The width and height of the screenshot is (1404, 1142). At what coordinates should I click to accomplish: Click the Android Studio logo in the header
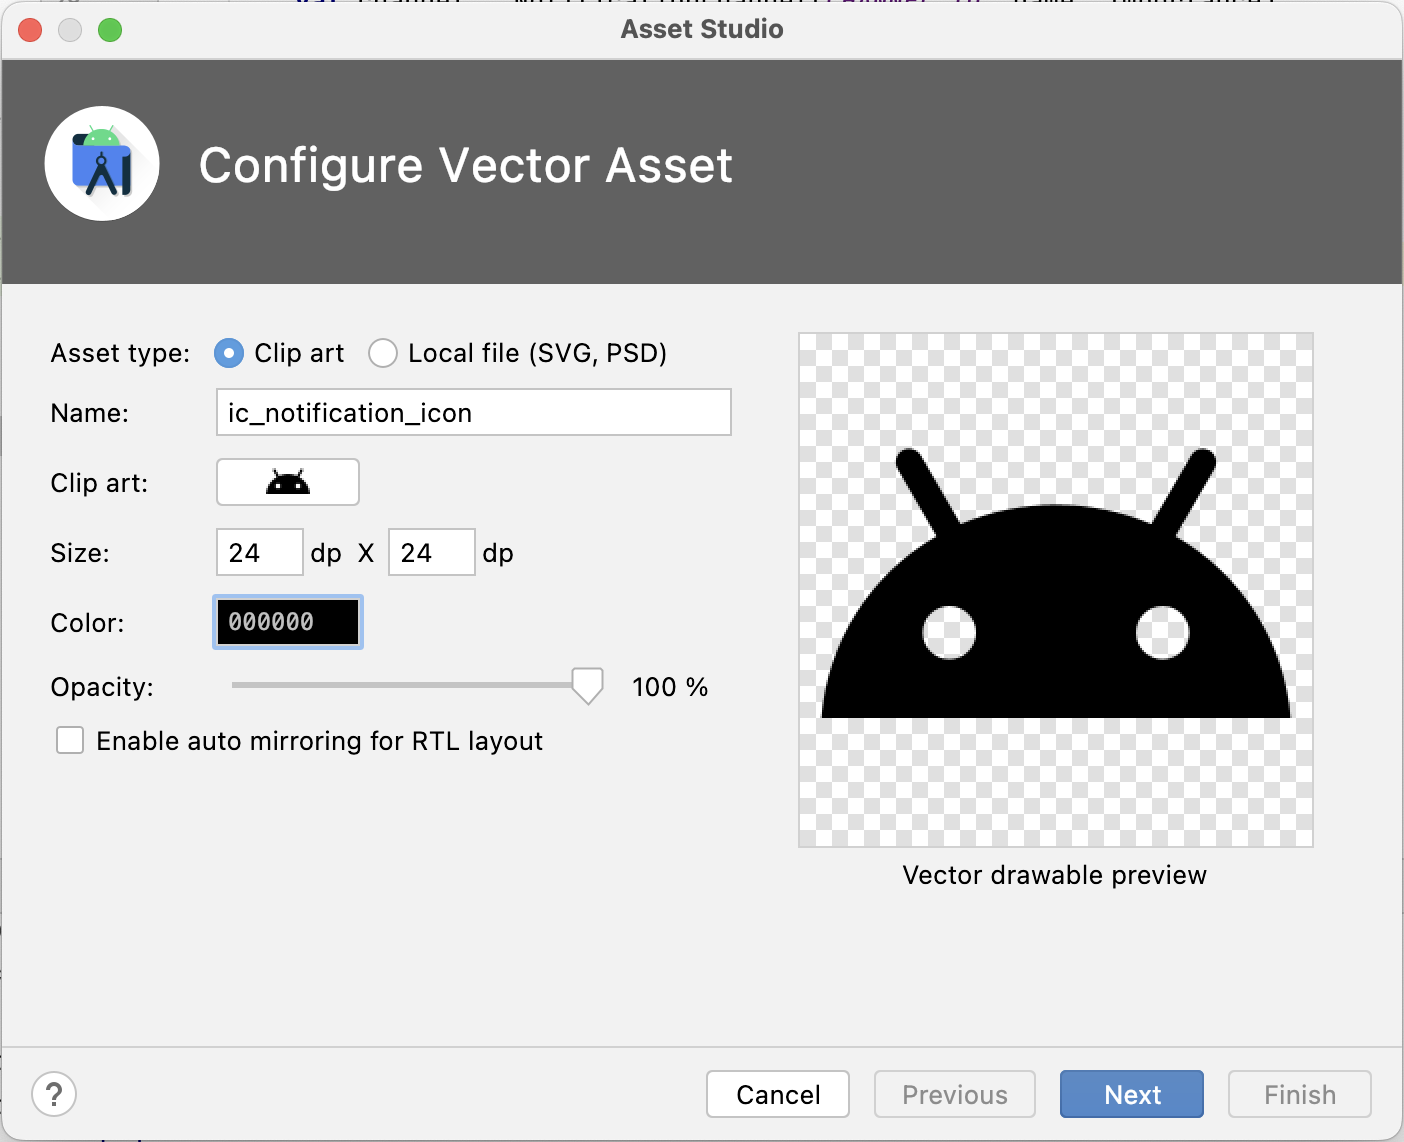coord(102,164)
